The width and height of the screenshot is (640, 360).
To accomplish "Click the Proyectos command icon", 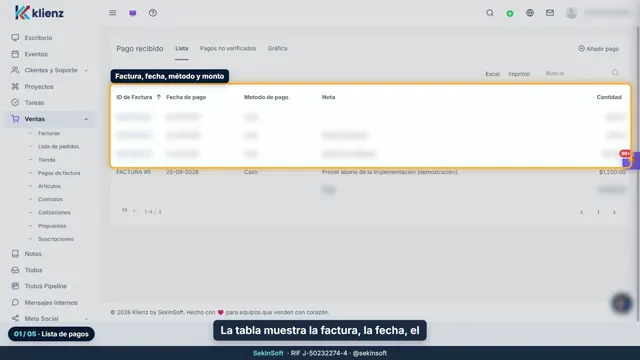I will tap(15, 87).
